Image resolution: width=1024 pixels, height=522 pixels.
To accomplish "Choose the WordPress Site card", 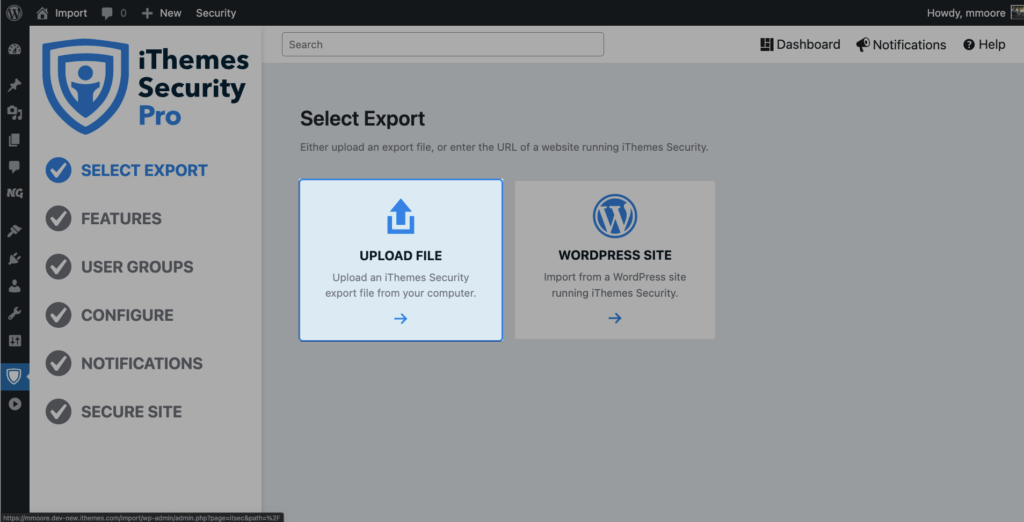I will point(615,260).
